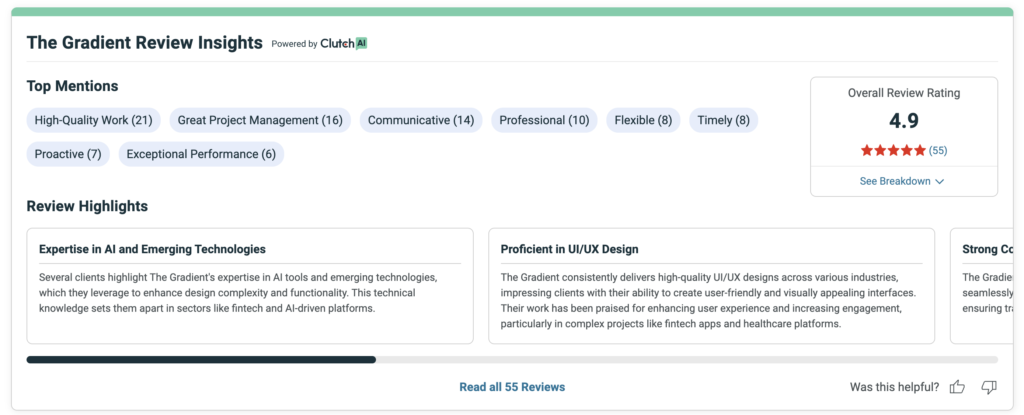Click the thumbs up helpful icon

click(957, 387)
